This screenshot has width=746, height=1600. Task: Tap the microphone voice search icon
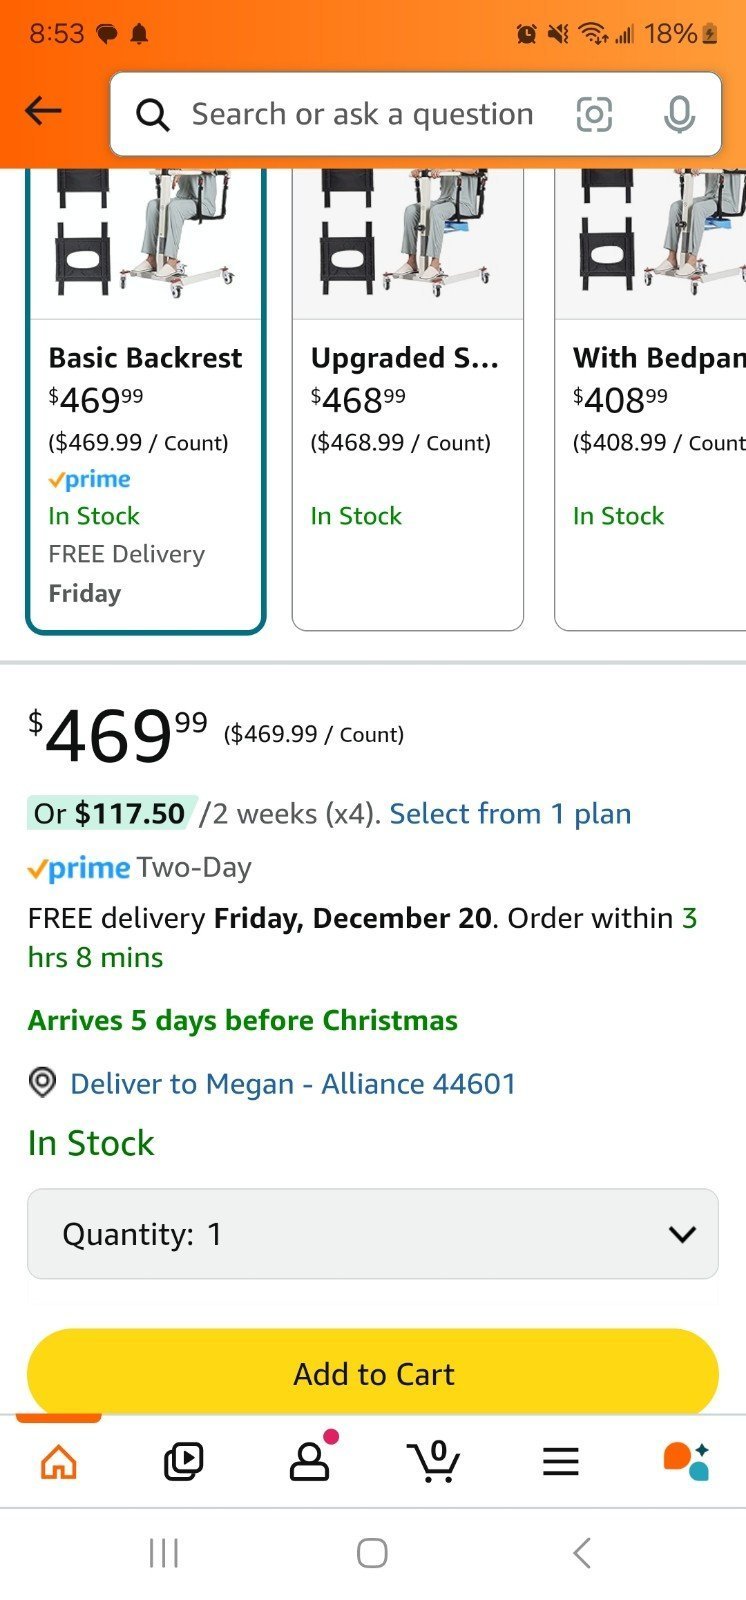(x=679, y=115)
